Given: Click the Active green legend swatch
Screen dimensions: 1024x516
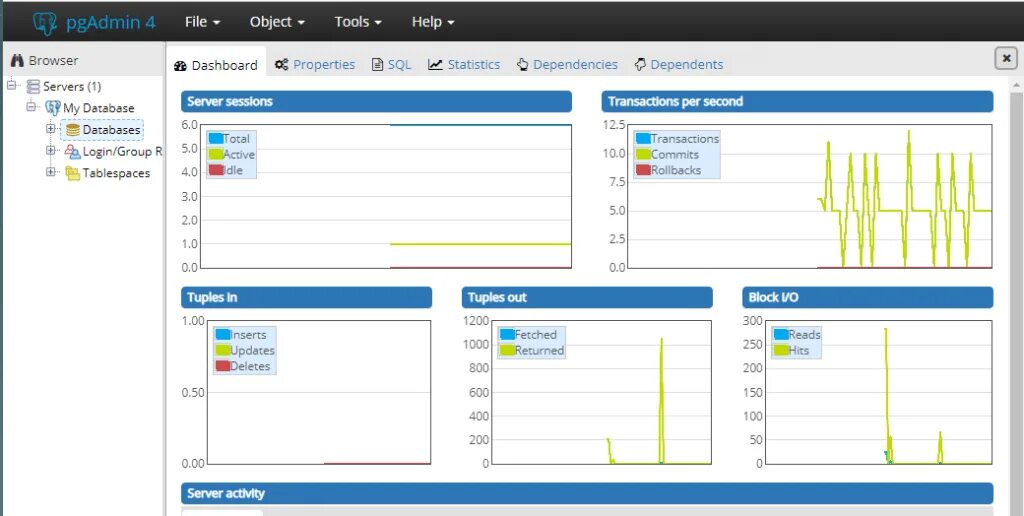Looking at the screenshot, I should click(x=216, y=154).
